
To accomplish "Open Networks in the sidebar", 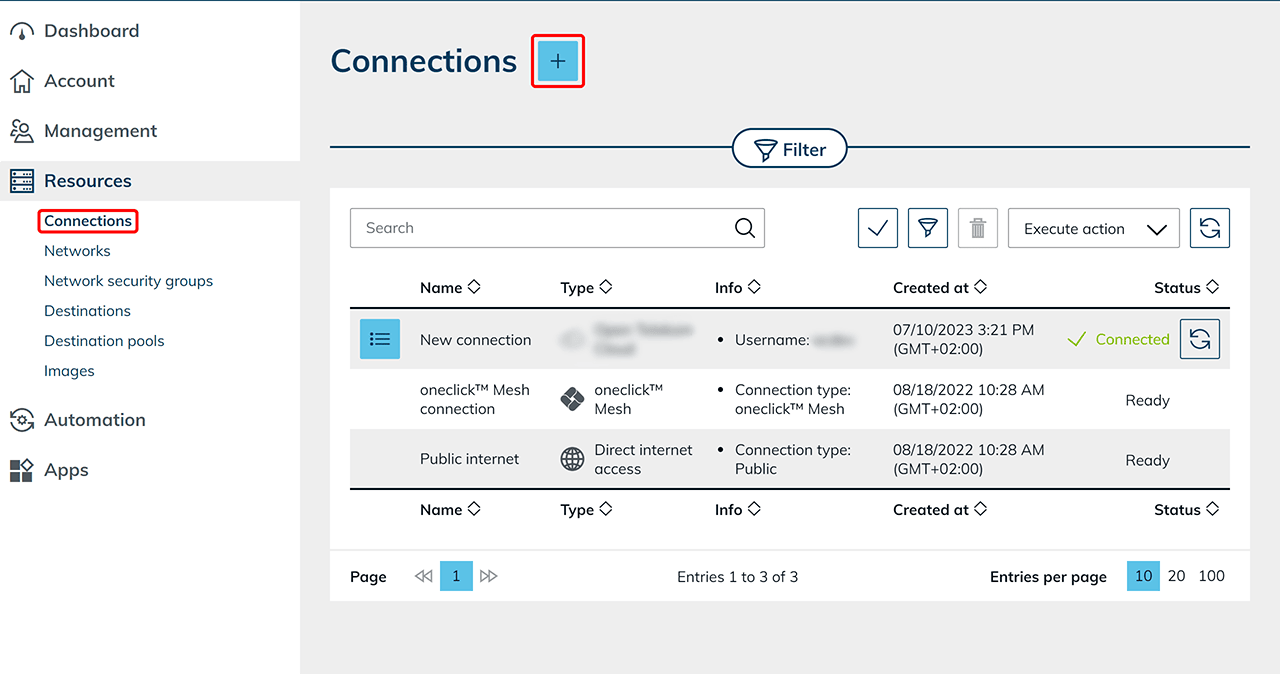I will (77, 251).
